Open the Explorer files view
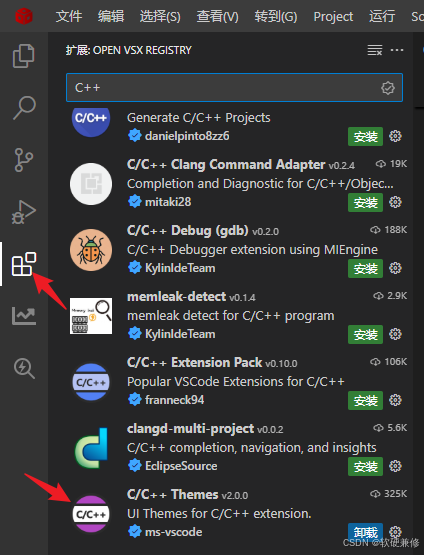 click(24, 56)
